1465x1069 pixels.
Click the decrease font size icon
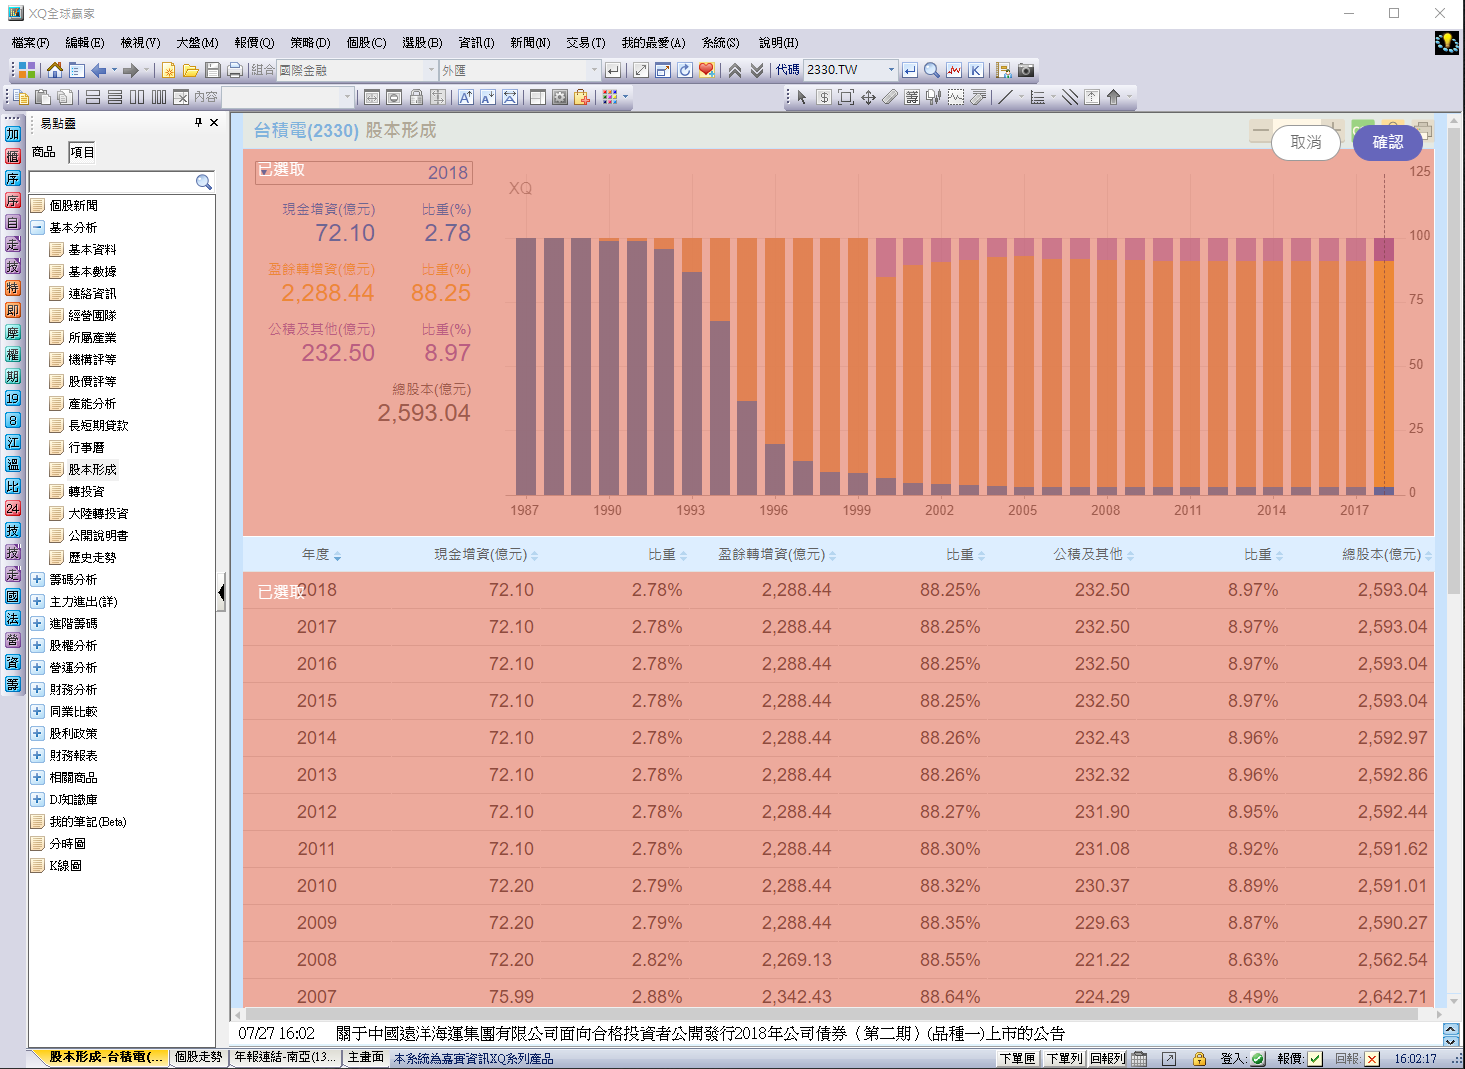tap(487, 97)
